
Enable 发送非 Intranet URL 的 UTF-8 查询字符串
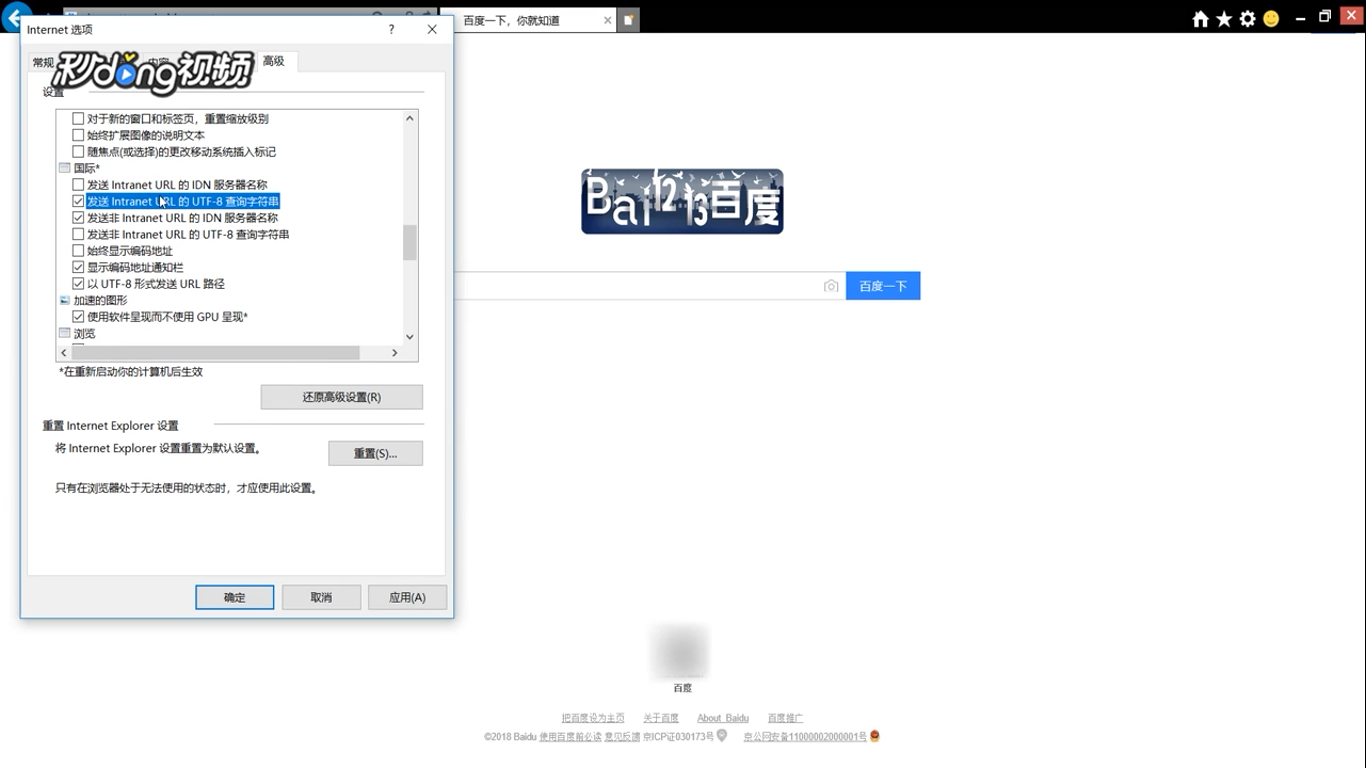coord(79,234)
